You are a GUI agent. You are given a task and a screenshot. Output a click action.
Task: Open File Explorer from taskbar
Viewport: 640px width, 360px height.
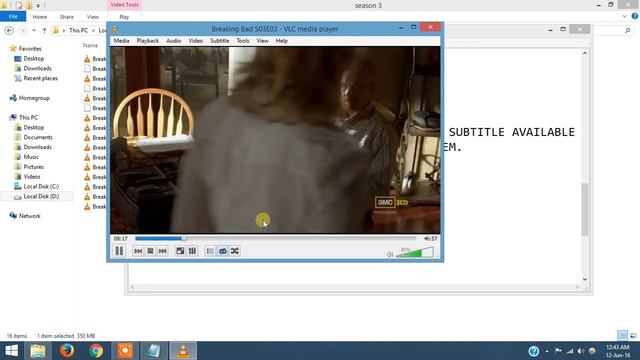coord(38,351)
